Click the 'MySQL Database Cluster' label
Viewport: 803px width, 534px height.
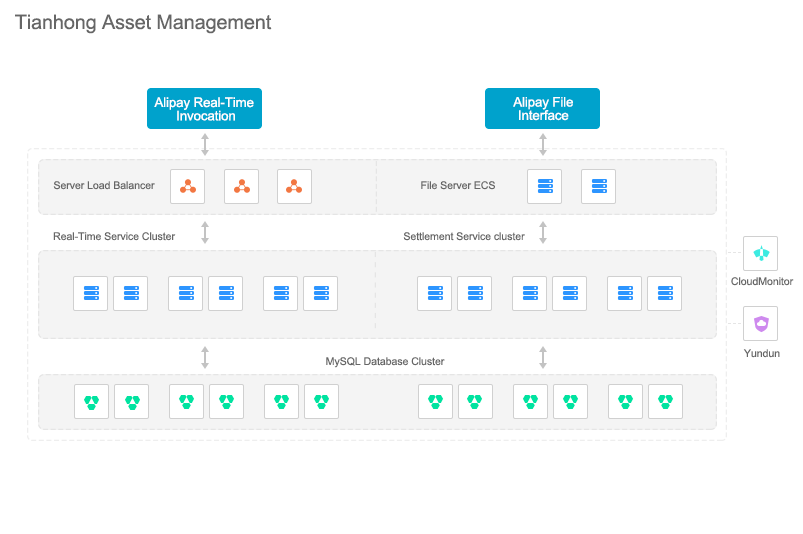[385, 361]
